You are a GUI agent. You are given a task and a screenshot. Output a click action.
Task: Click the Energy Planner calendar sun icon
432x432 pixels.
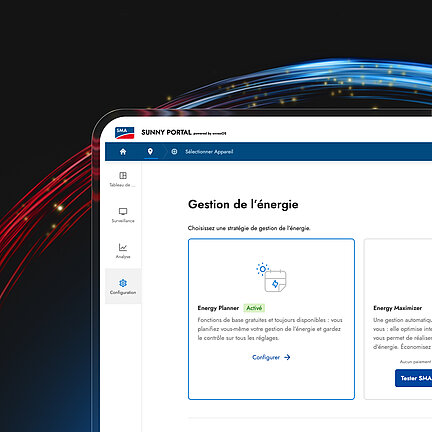[271, 278]
